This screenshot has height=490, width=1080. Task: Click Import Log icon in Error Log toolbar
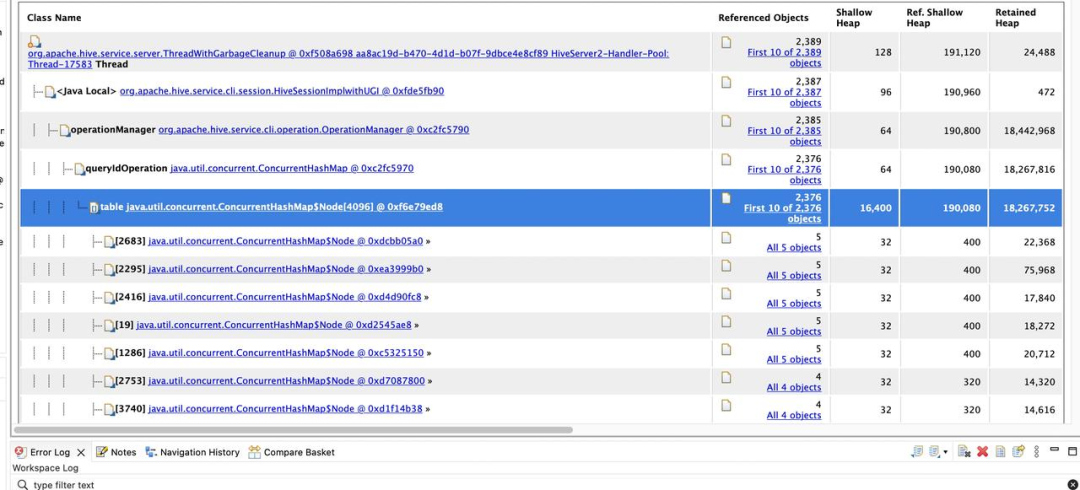[x=935, y=451]
